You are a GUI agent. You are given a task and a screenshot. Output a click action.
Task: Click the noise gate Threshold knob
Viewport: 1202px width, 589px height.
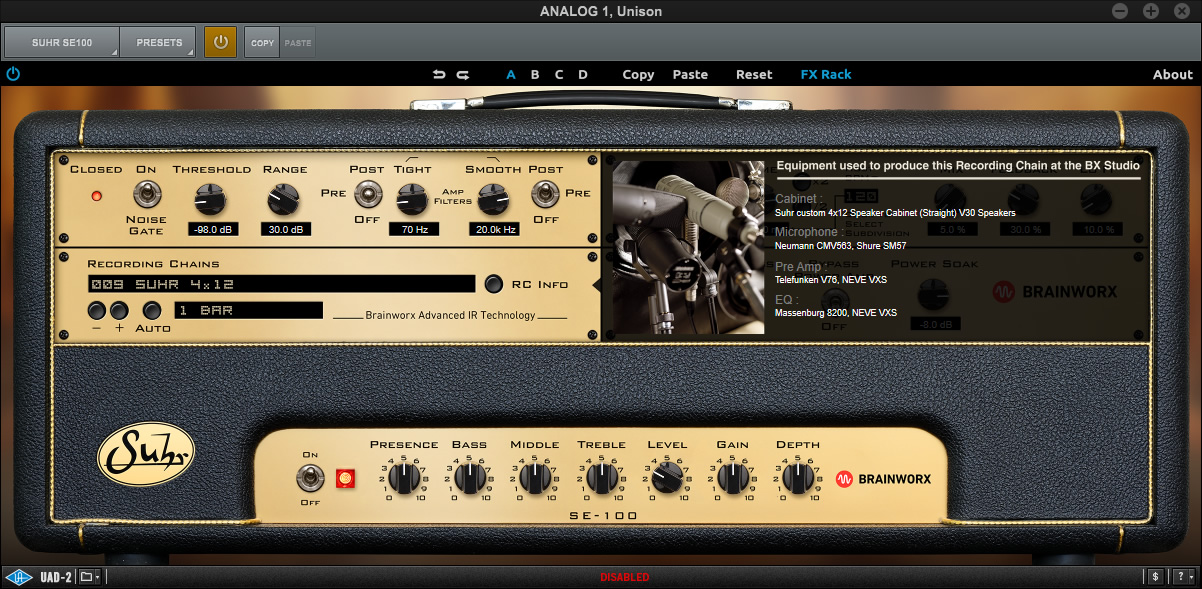point(211,200)
